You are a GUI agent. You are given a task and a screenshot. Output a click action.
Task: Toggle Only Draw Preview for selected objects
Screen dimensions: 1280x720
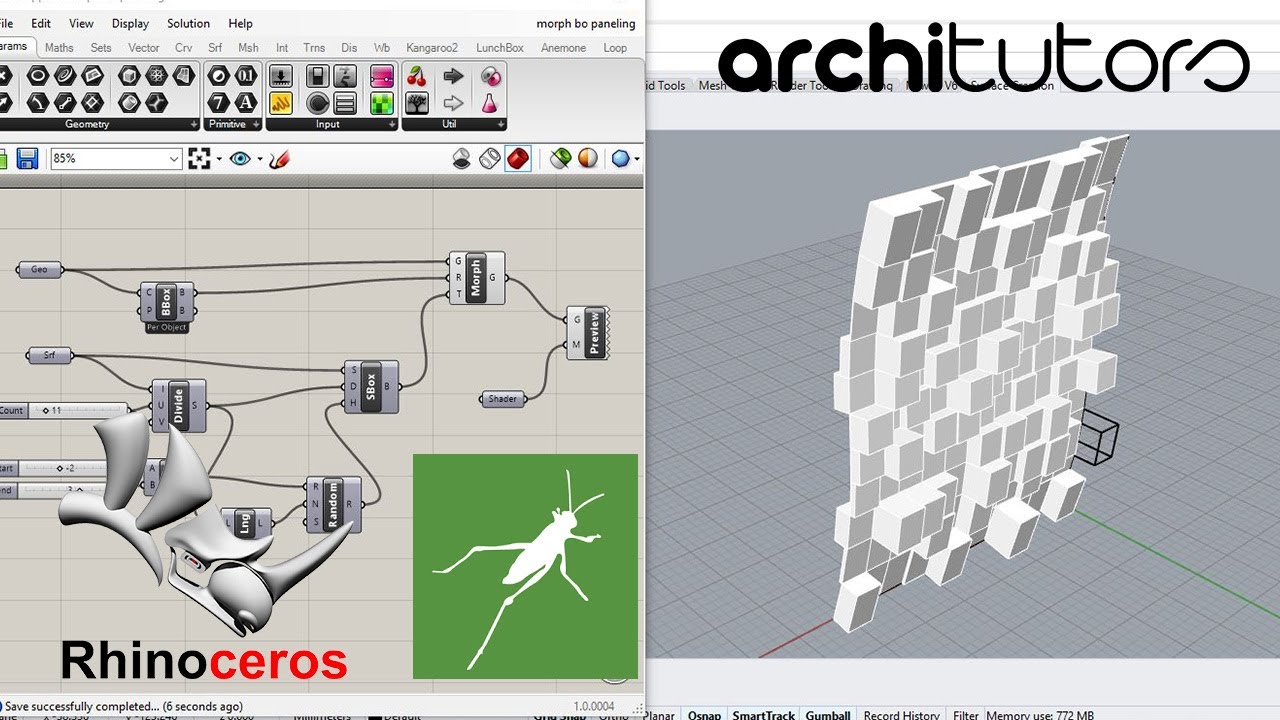560,158
